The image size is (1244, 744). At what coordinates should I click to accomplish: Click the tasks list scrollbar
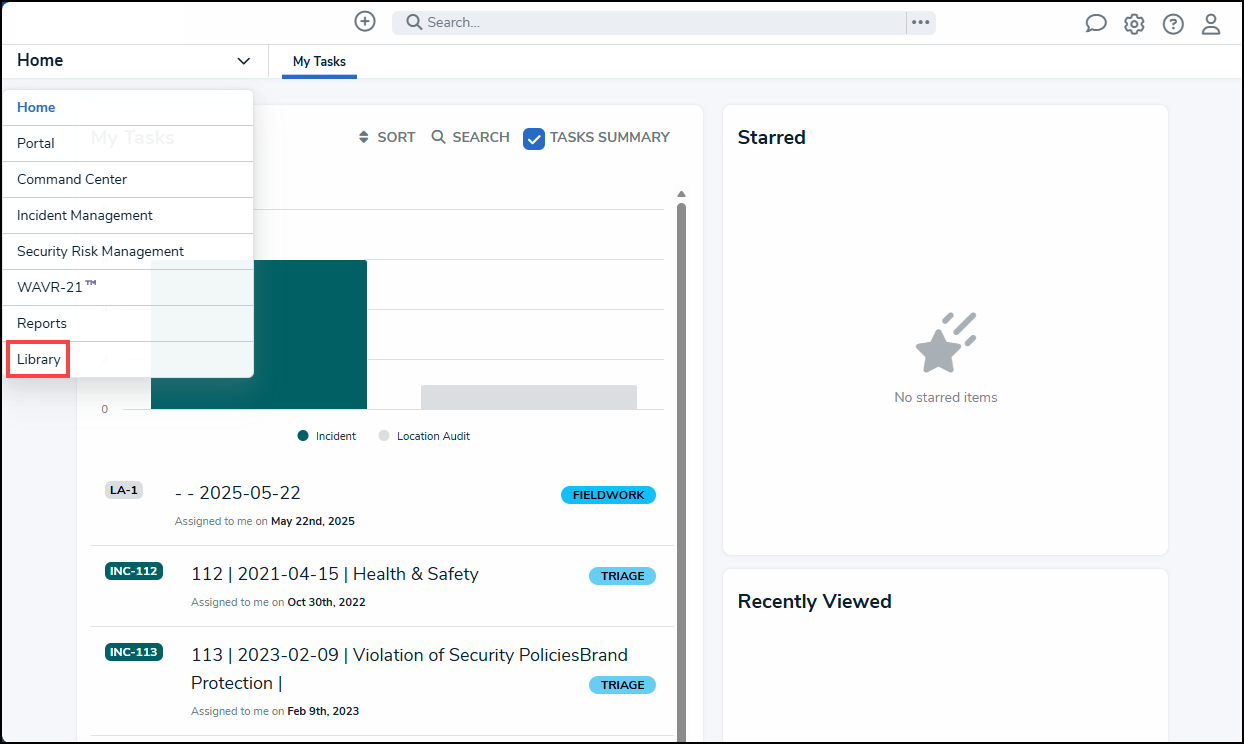point(681,470)
